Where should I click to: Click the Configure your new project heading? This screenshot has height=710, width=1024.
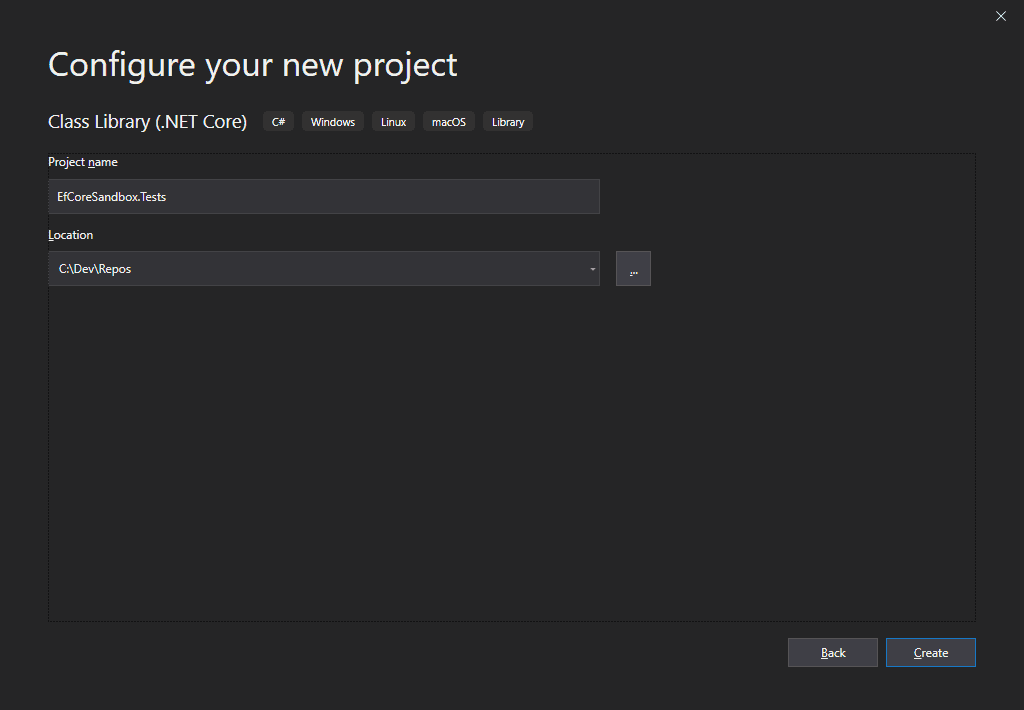[x=252, y=64]
